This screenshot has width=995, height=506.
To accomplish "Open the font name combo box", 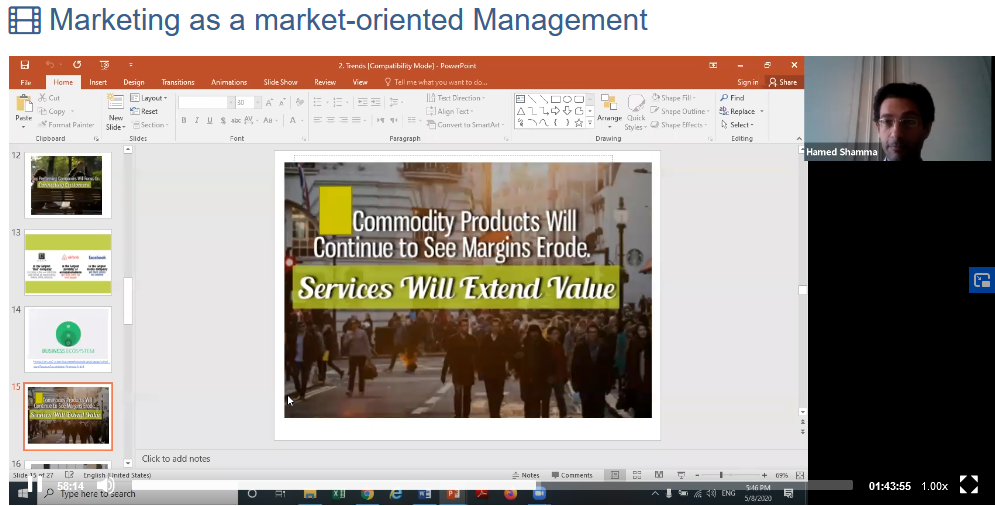I will click(x=206, y=102).
